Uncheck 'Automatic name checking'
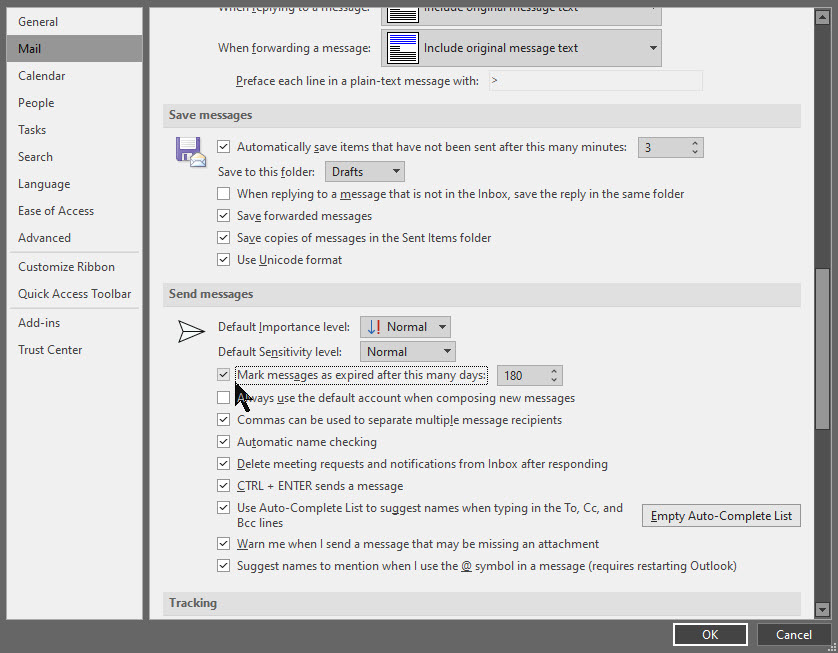This screenshot has width=838, height=653. [x=224, y=441]
